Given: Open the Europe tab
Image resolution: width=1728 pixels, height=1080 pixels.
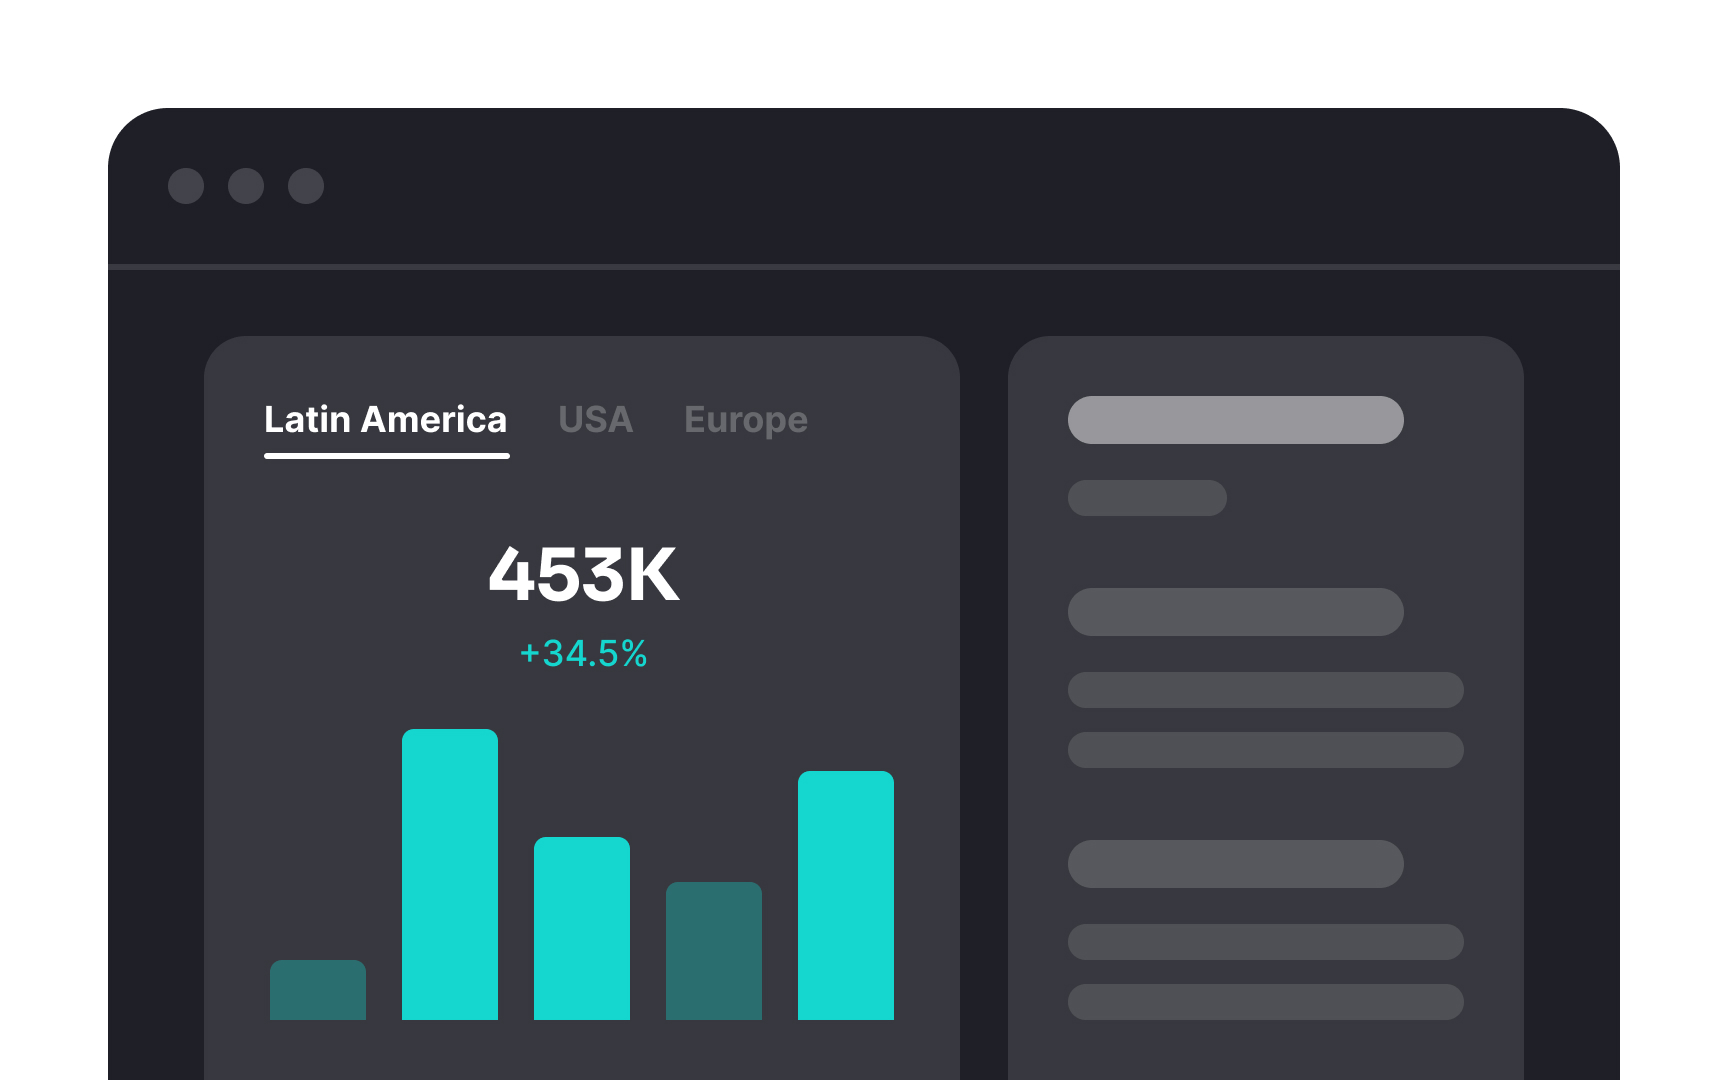Looking at the screenshot, I should 746,420.
